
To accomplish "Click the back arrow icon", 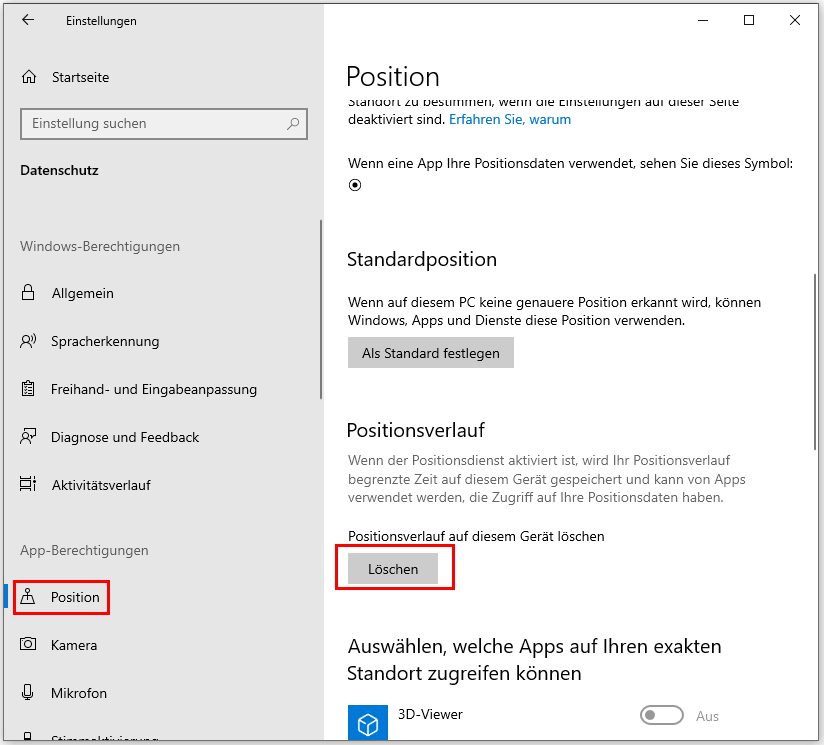I will click(x=28, y=20).
